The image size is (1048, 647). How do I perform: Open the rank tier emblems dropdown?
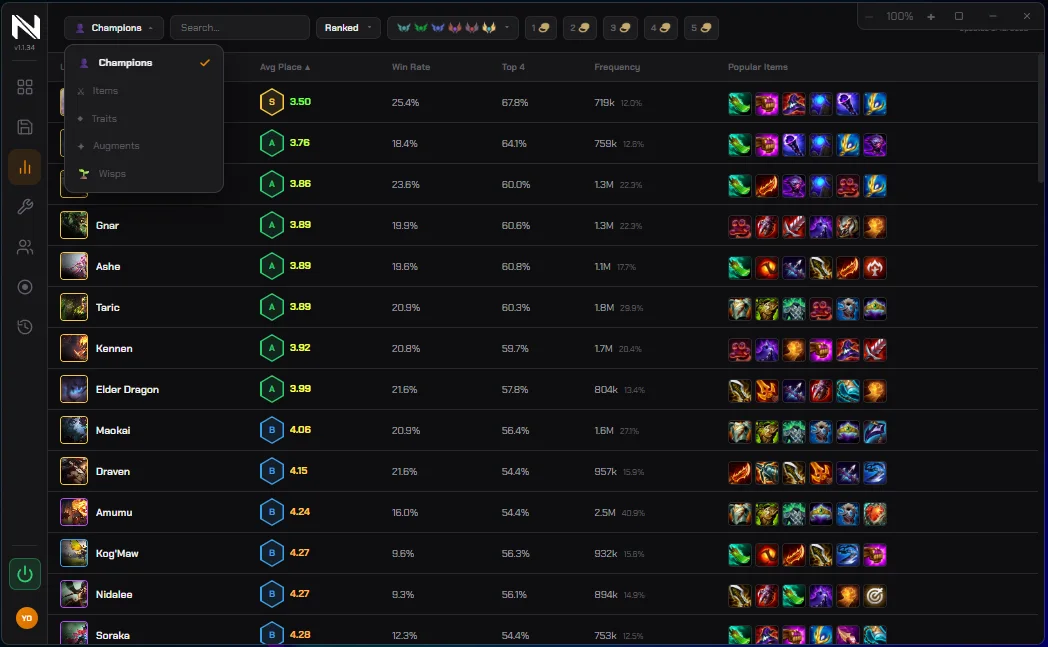[452, 27]
